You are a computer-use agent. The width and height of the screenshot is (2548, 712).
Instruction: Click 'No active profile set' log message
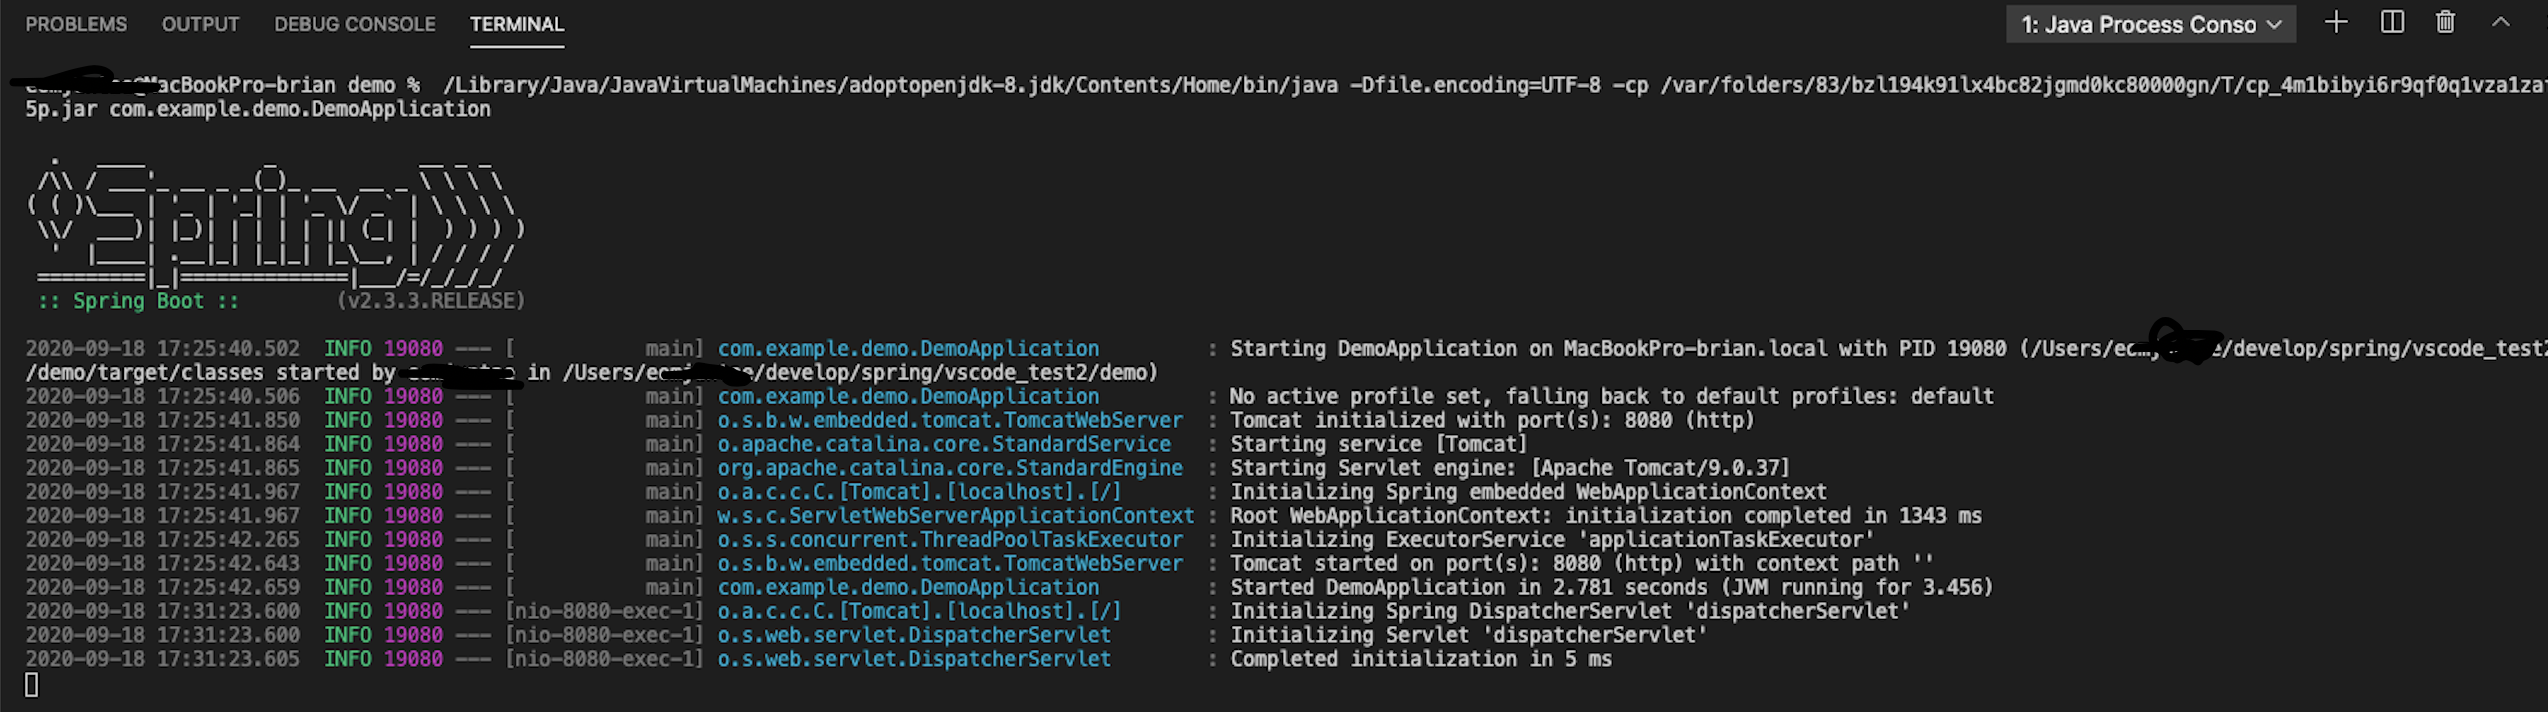[1611, 396]
